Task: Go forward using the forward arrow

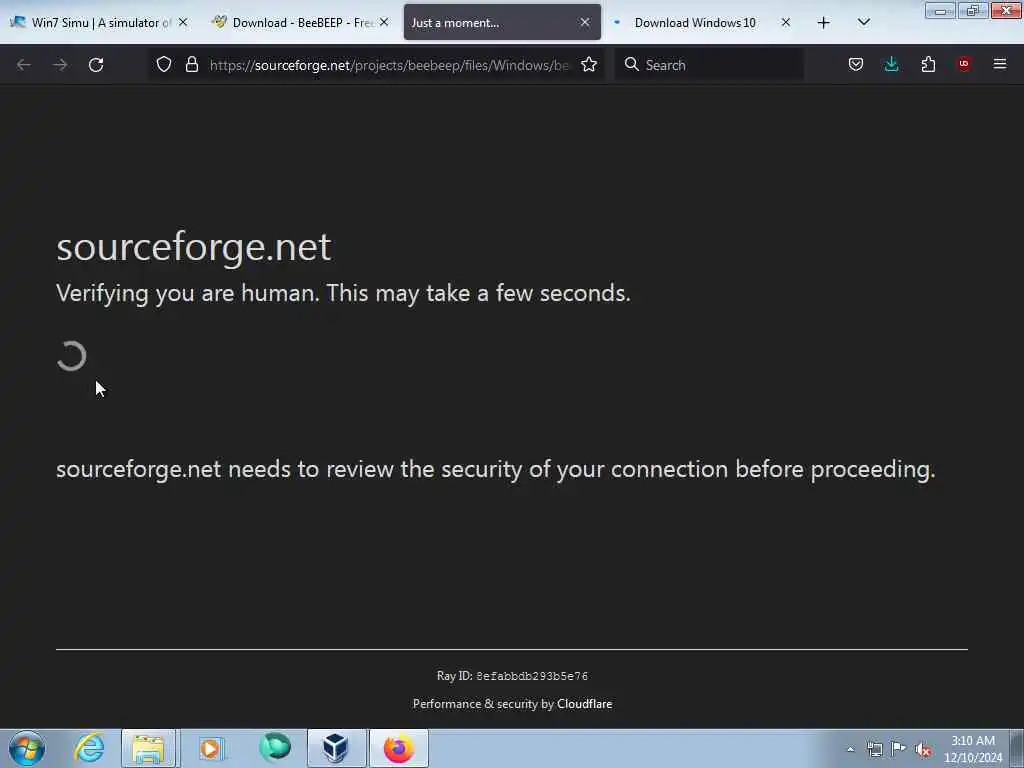Action: pos(60,65)
